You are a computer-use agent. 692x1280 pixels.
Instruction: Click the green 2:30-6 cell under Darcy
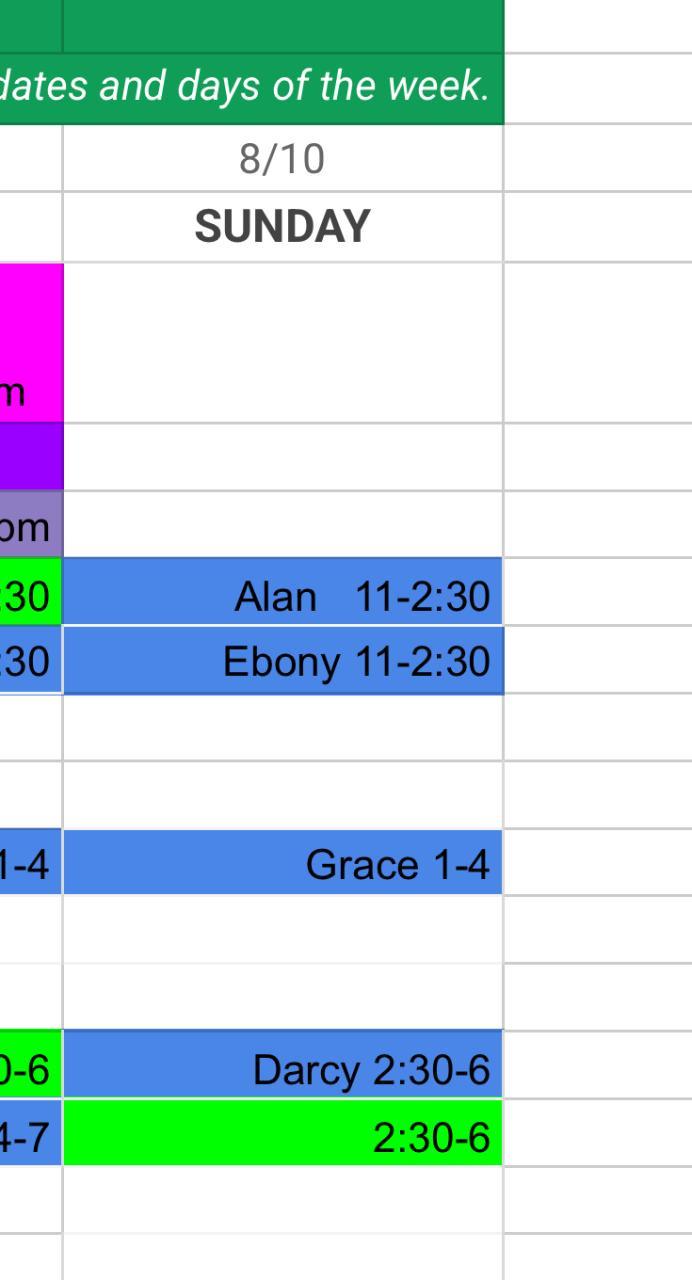(282, 1134)
